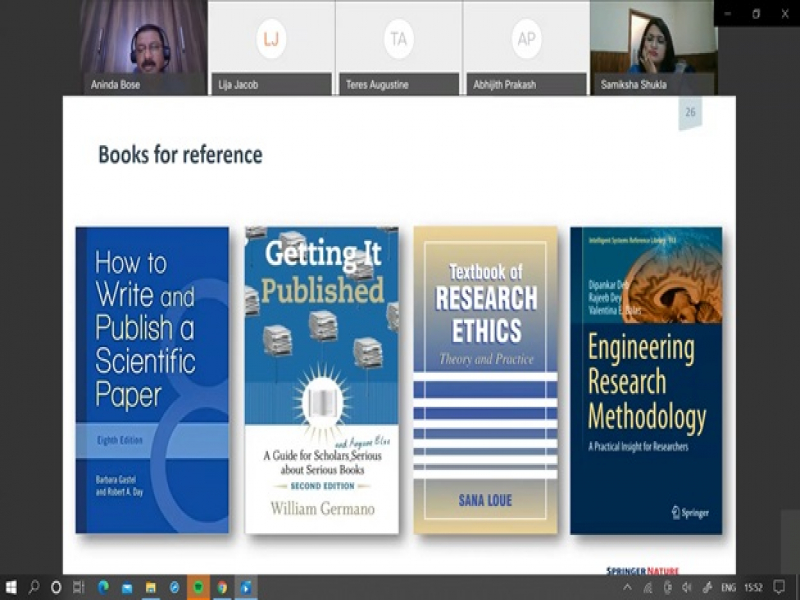
Task: Click the 'Engineering Research Methodology' book cover
Action: [x=646, y=380]
